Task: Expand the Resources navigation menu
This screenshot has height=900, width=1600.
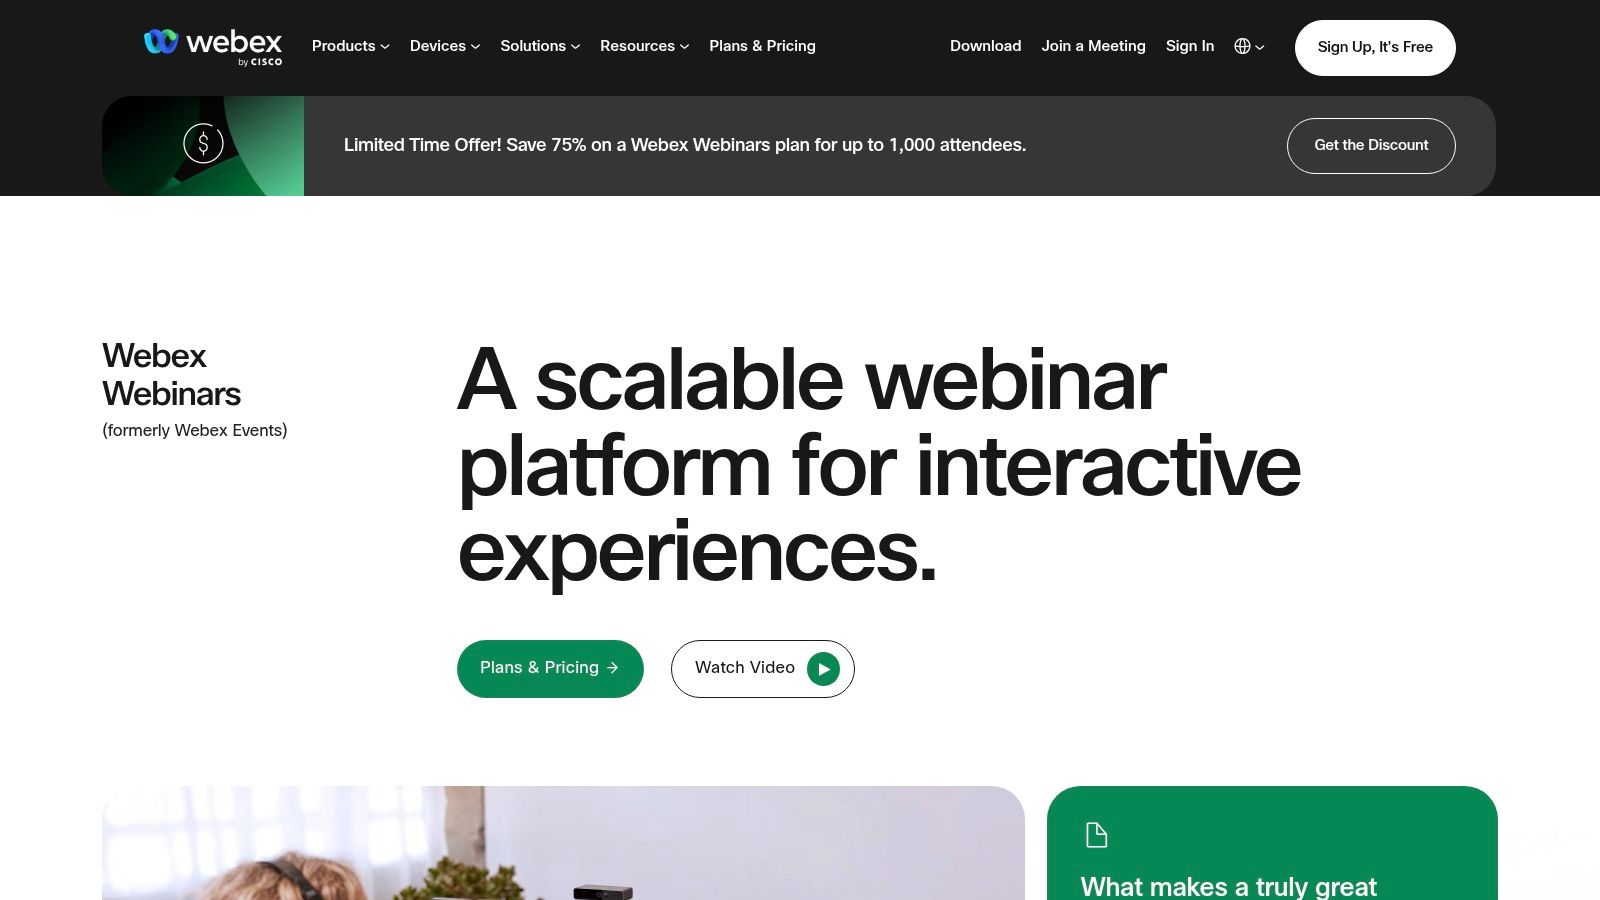Action: (643, 46)
